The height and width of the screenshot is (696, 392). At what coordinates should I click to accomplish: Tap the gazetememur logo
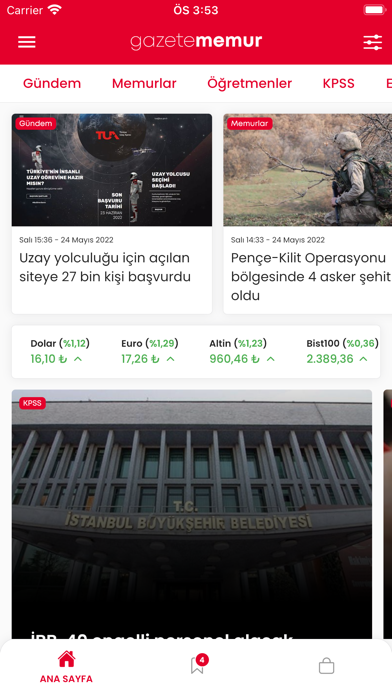coord(196,41)
